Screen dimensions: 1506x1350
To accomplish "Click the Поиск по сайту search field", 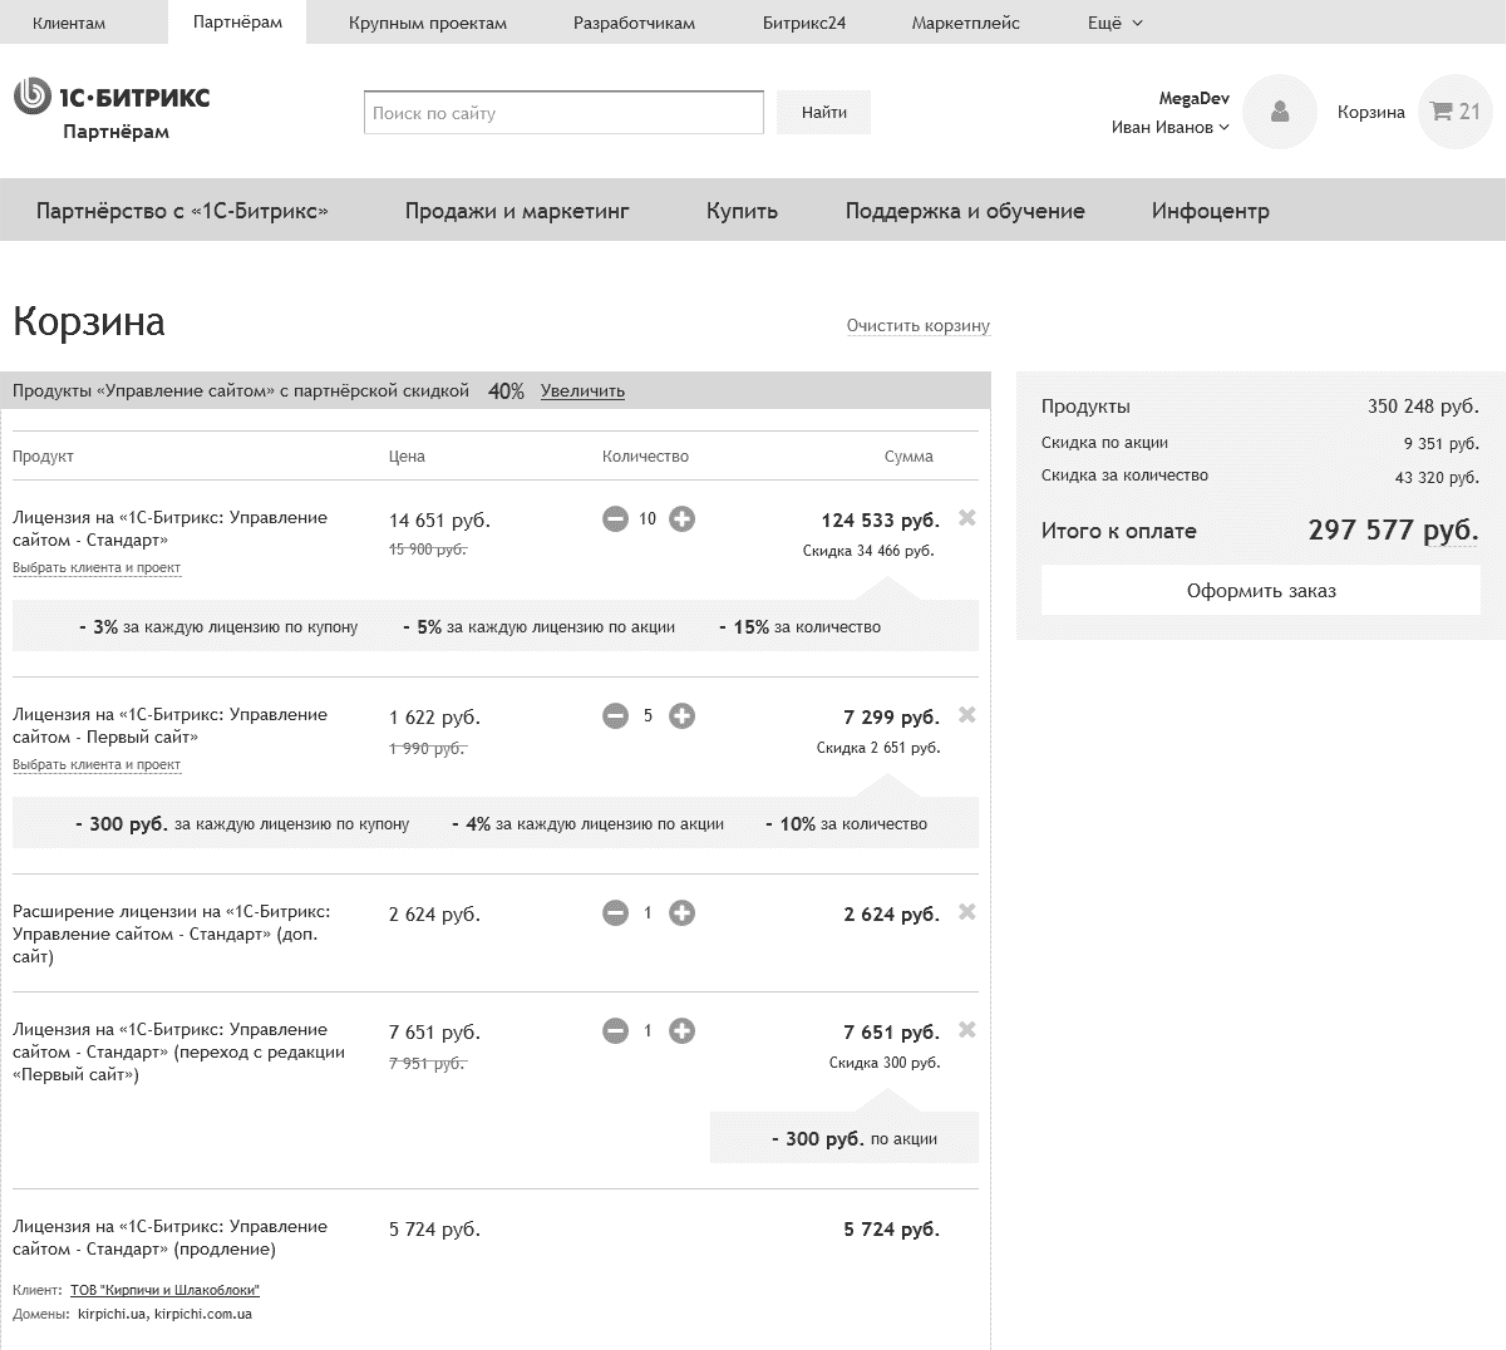I will [564, 112].
